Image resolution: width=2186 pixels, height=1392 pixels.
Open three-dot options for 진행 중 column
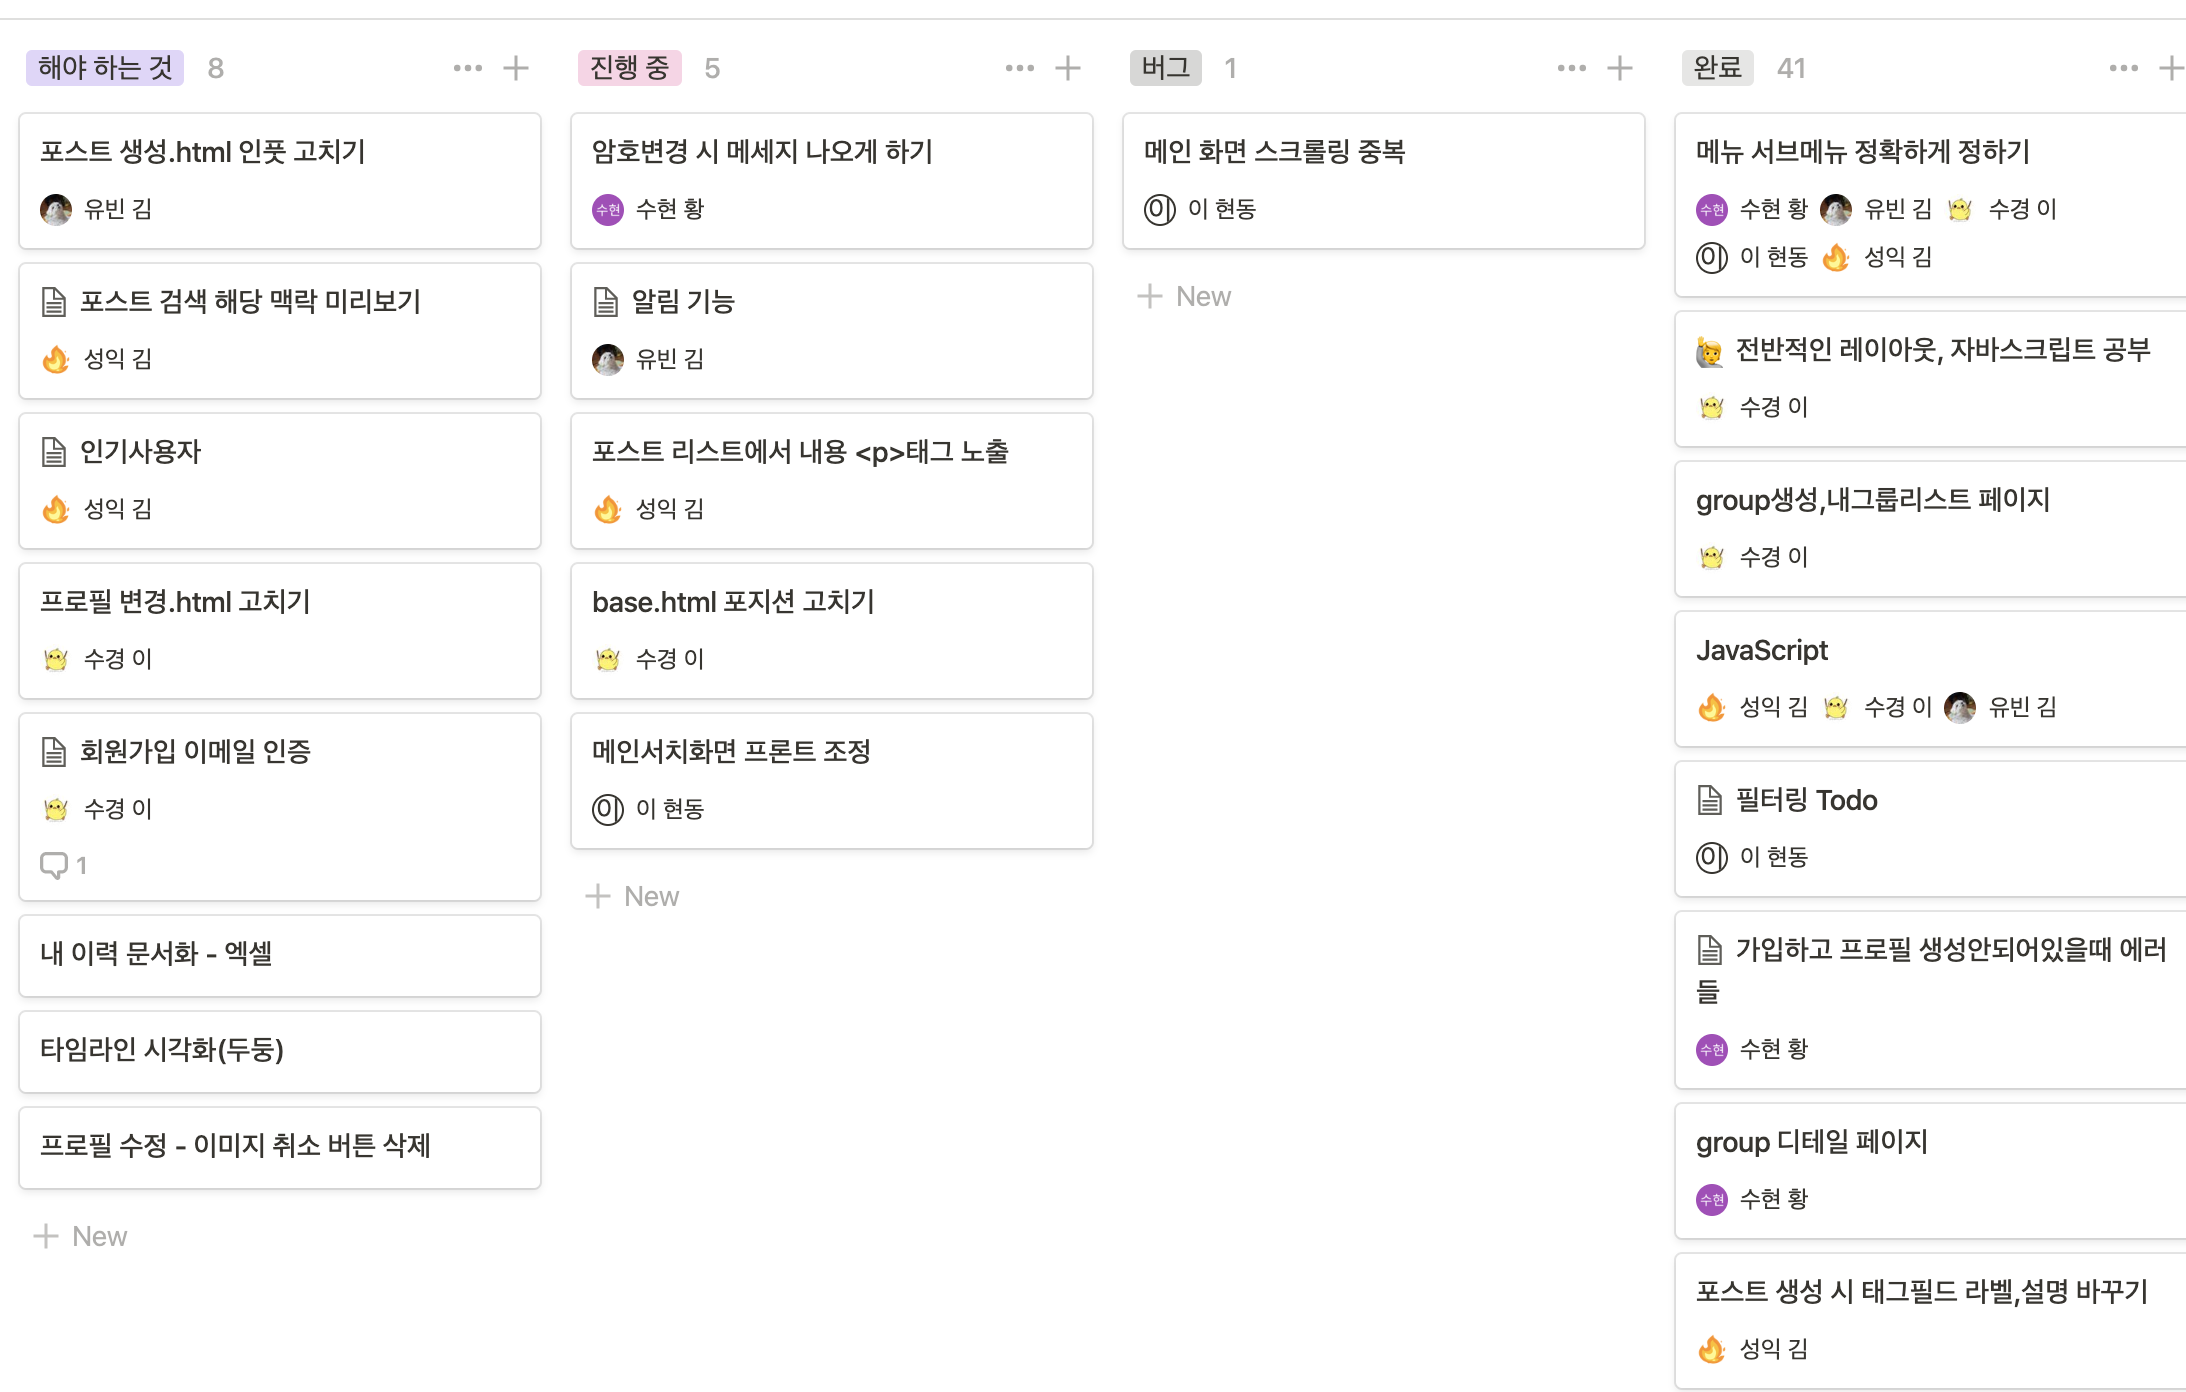pyautogui.click(x=1019, y=68)
